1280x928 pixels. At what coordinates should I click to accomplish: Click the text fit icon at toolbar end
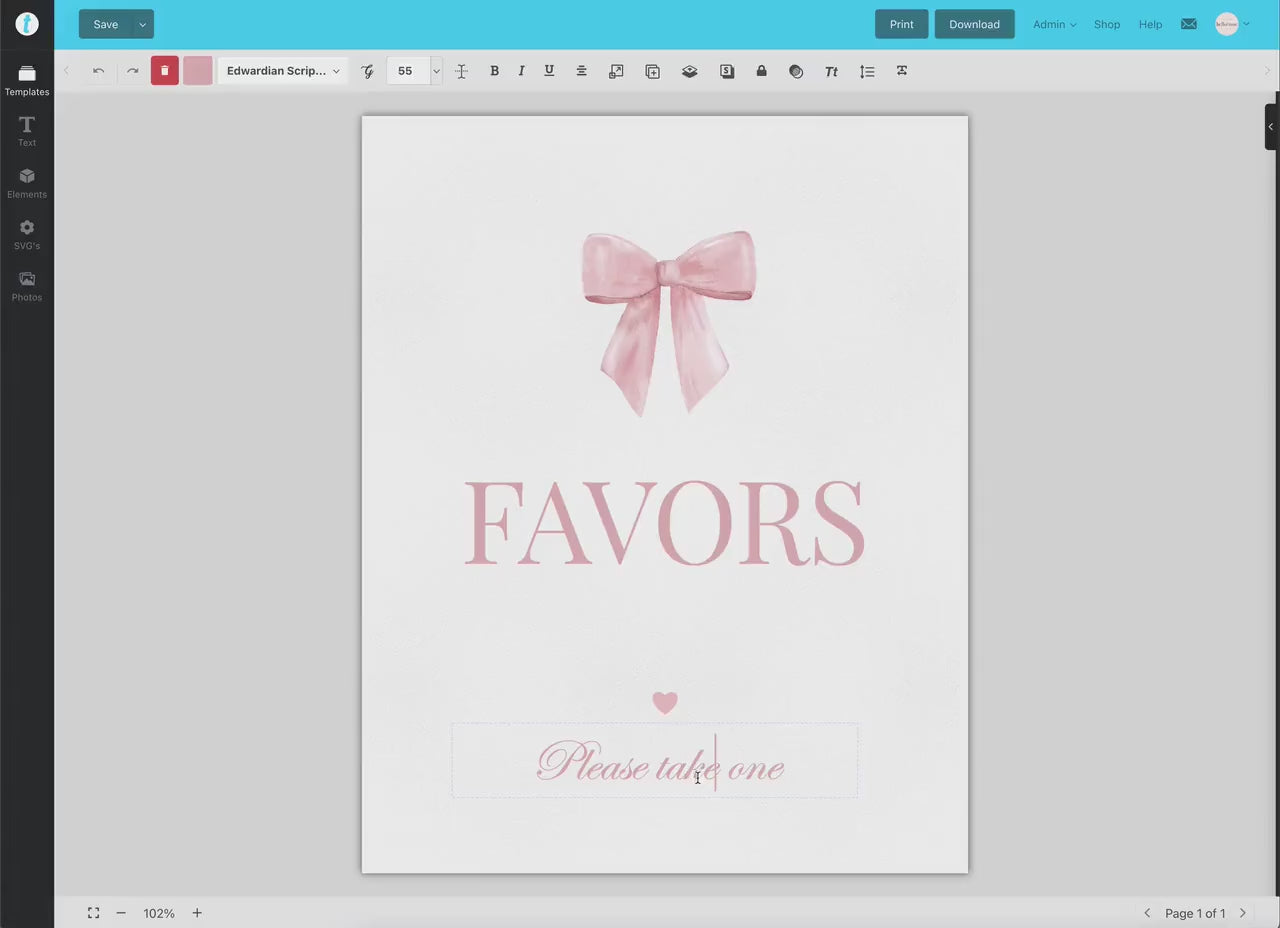[902, 71]
